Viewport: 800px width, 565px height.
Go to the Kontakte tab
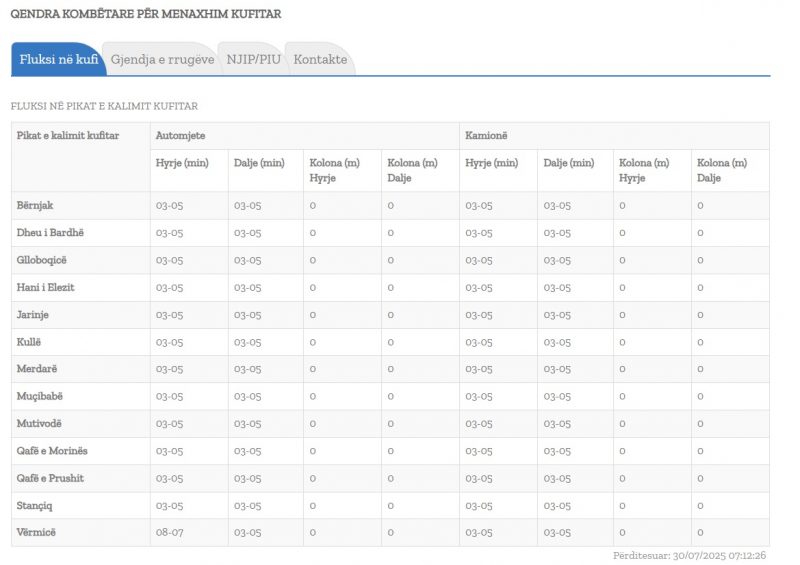click(x=320, y=60)
